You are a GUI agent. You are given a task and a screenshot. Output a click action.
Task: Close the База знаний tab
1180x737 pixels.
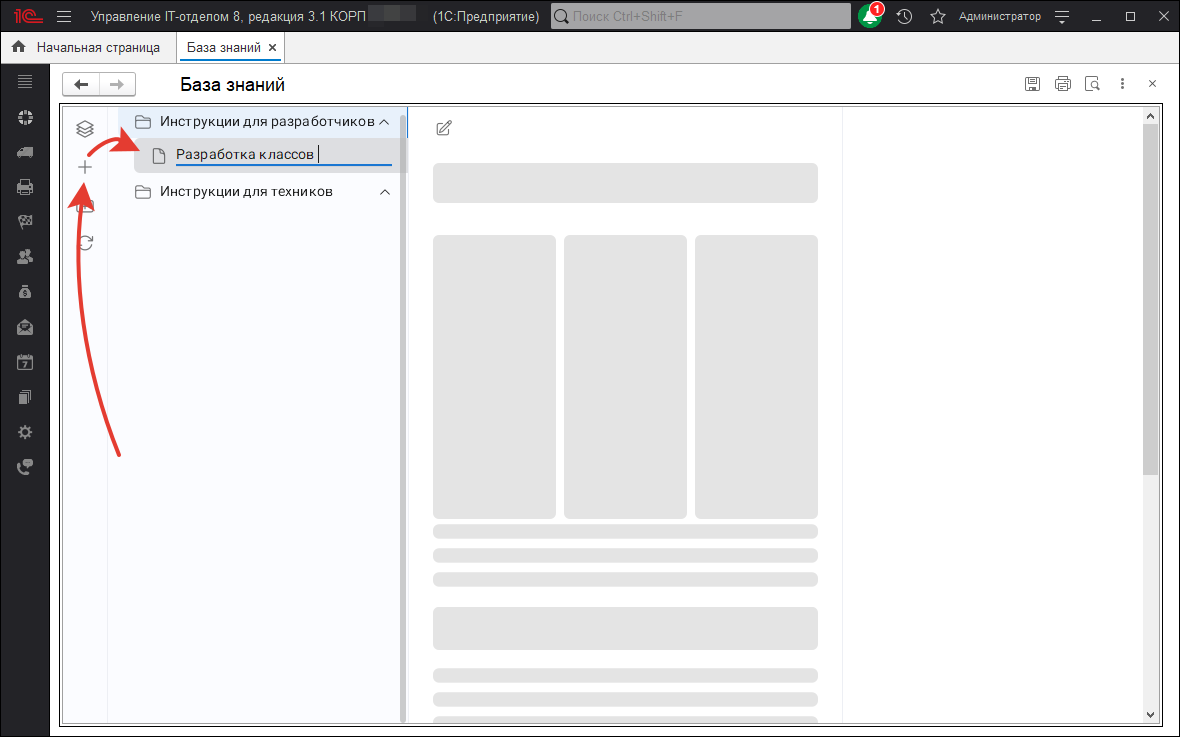coord(273,47)
